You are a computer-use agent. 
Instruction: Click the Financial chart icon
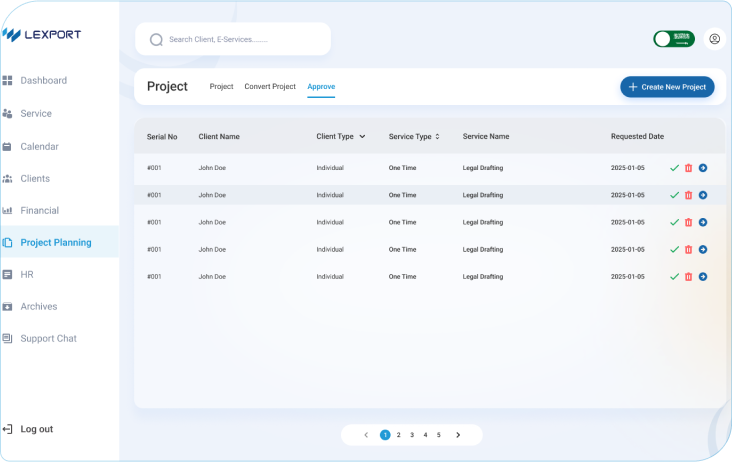(8, 211)
